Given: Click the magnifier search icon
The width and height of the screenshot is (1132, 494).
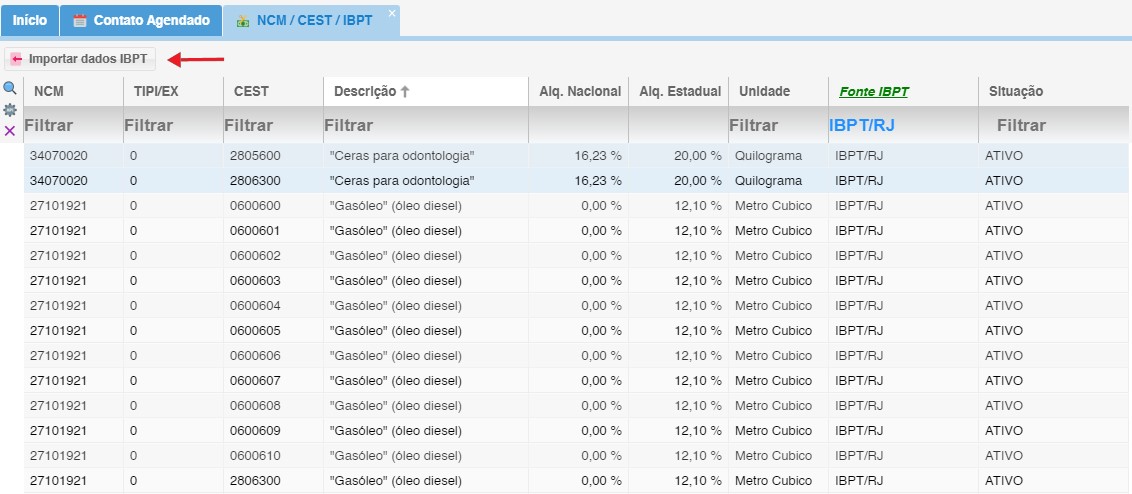Looking at the screenshot, I should coord(10,89).
